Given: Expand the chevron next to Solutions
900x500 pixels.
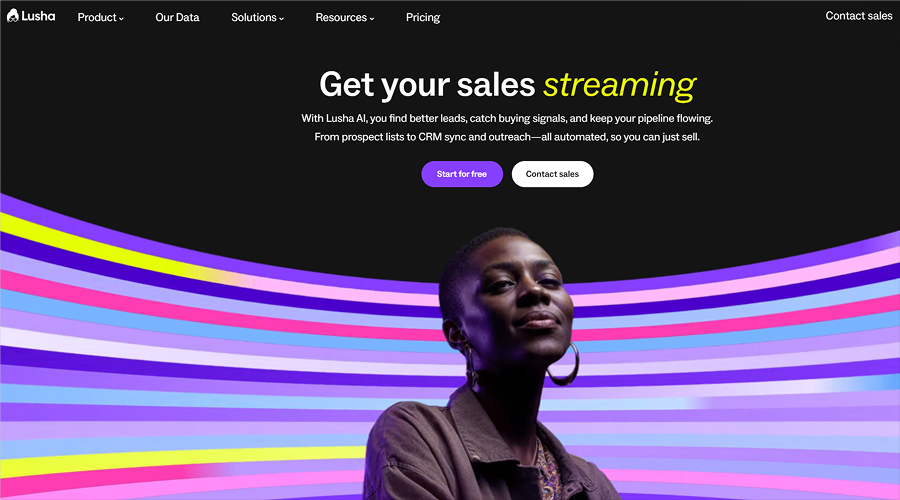Looking at the screenshot, I should click(x=281, y=18).
